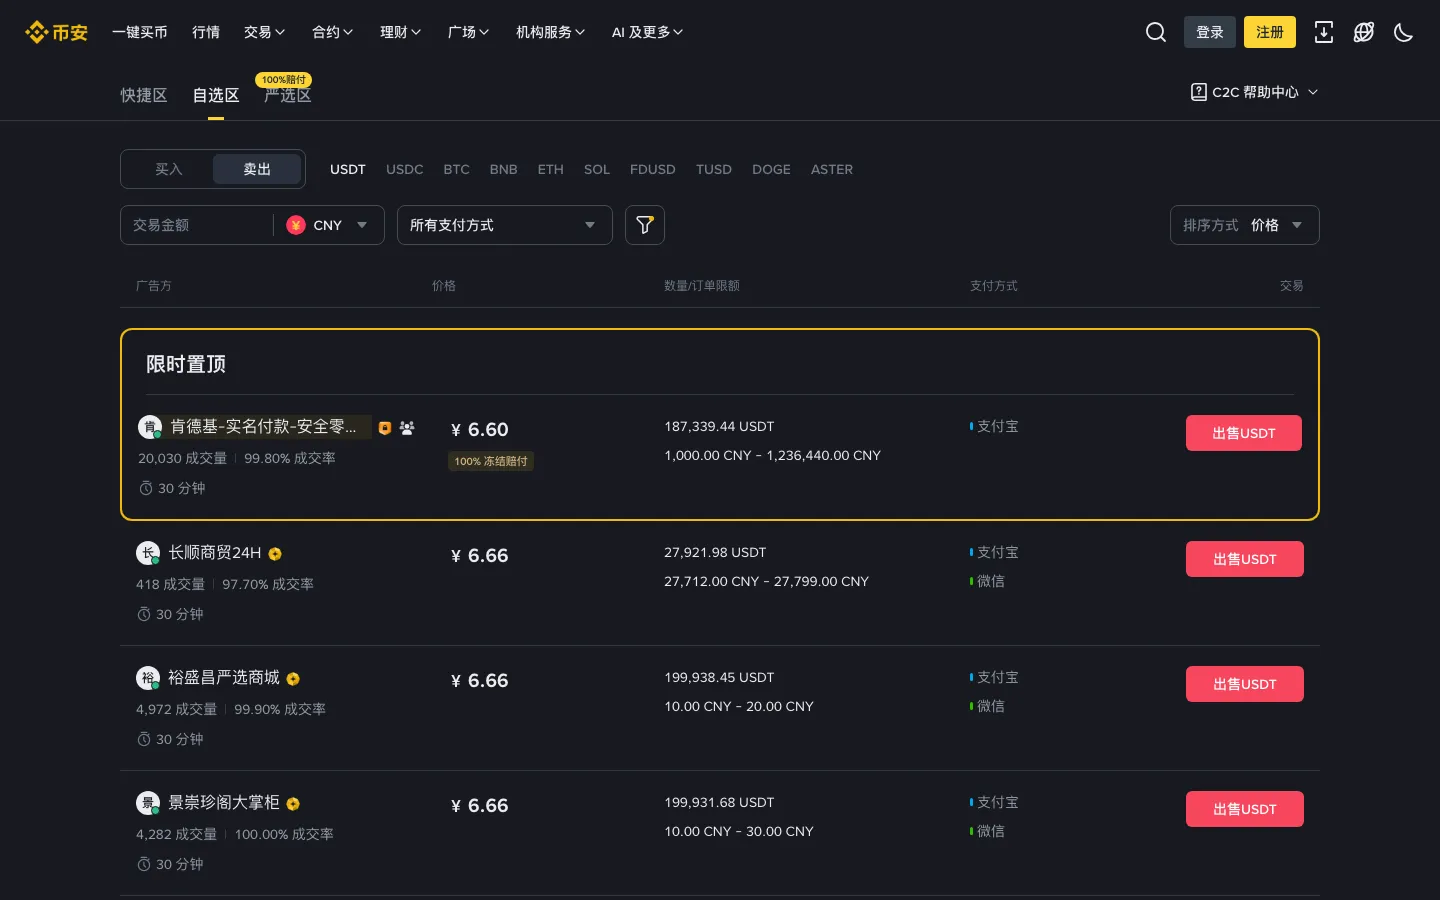This screenshot has width=1440, height=900.
Task: Click 景崇珍阁大掌柜 advertiser avatar
Action: coord(148,803)
